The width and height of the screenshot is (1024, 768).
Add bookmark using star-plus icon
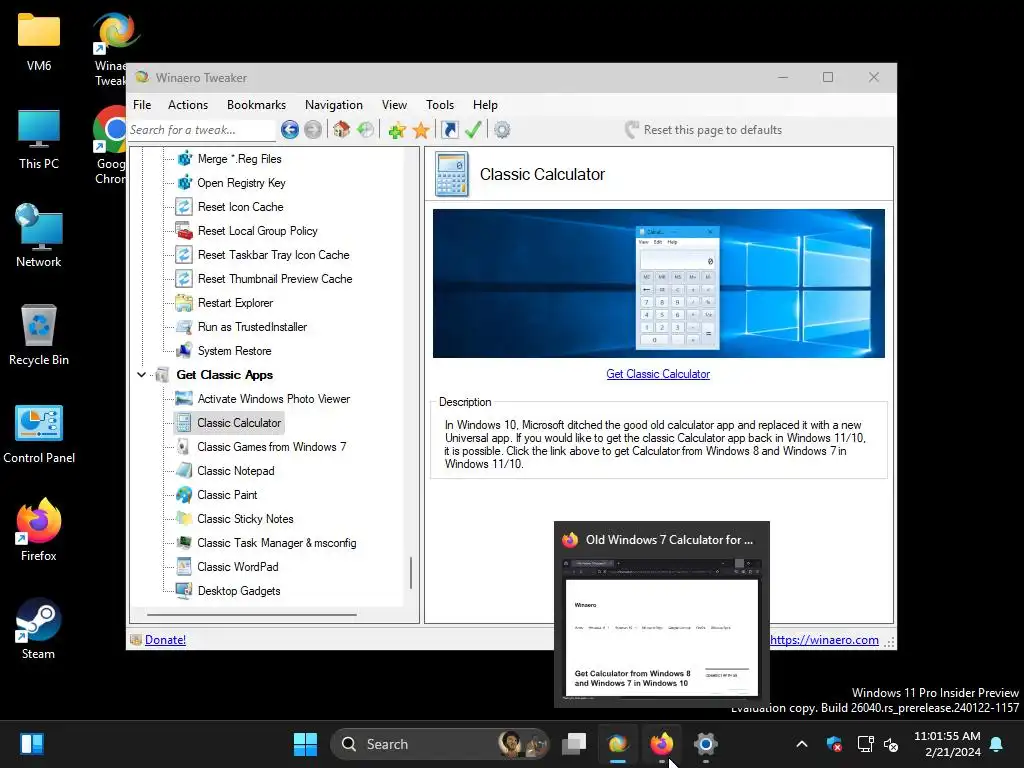point(396,130)
